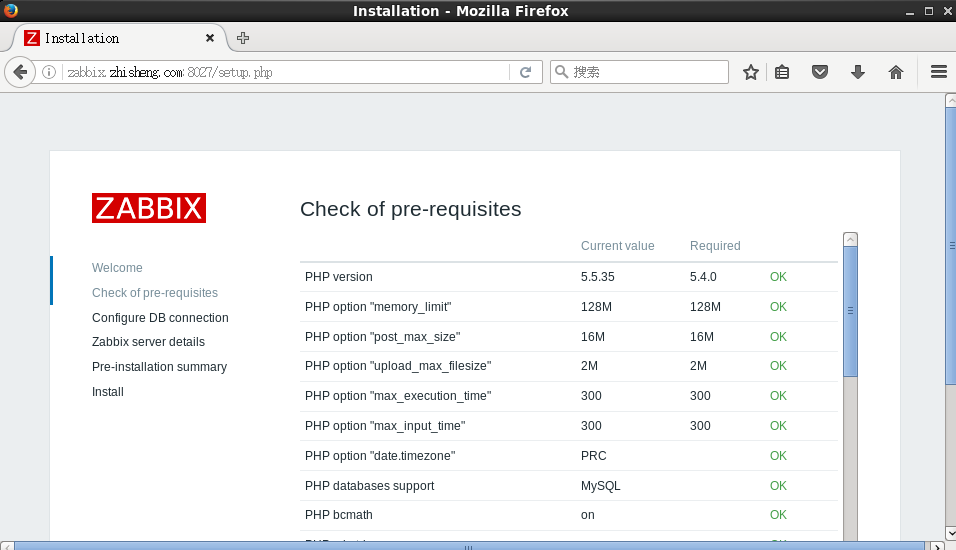
Task: Click the '5.5.35' current value
Action: pos(598,277)
